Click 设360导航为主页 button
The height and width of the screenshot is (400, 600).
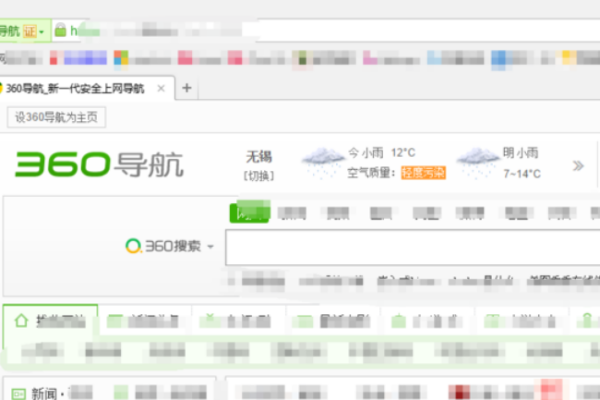click(x=56, y=117)
